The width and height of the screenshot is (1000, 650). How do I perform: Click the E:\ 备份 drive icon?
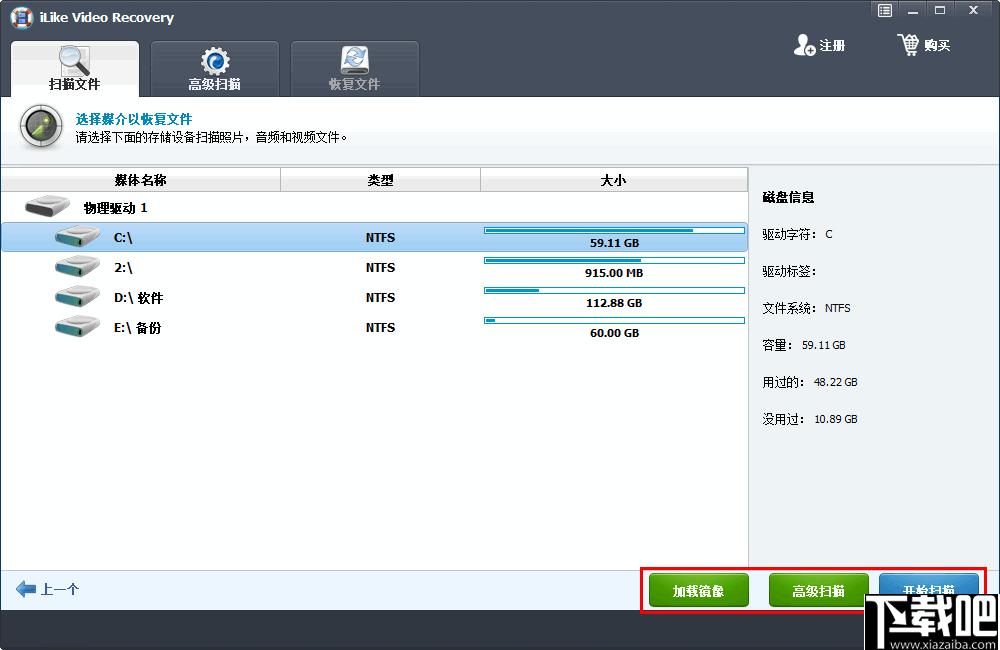pos(77,328)
